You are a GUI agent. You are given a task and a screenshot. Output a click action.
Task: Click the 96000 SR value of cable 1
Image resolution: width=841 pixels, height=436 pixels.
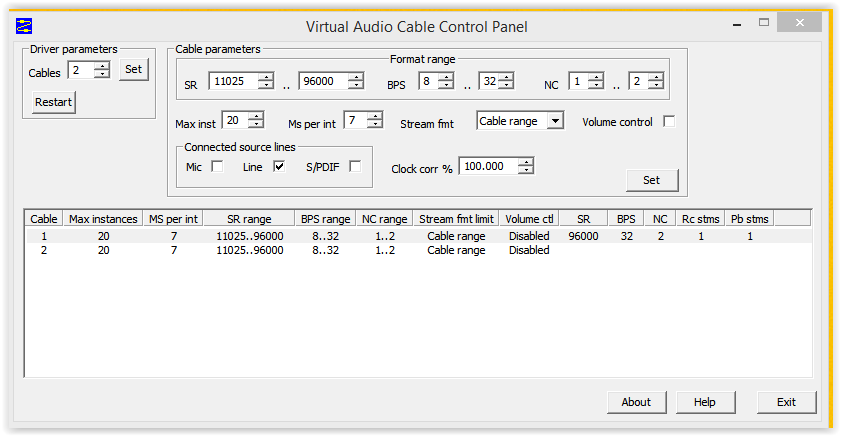click(584, 236)
